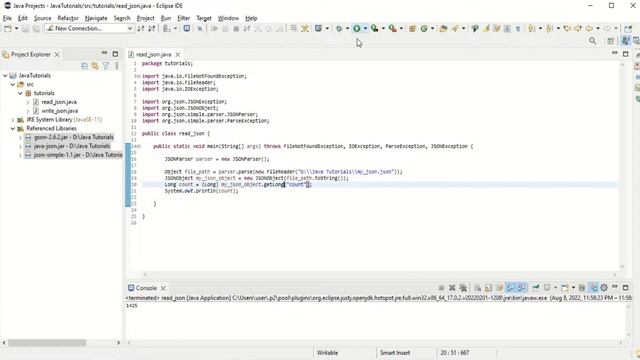The image size is (640, 360).
Task: Click the Coverage launch icon
Action: pyautogui.click(x=374, y=29)
